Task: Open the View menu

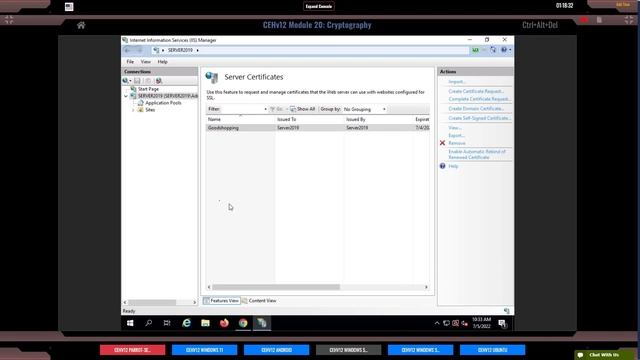Action: click(x=146, y=62)
